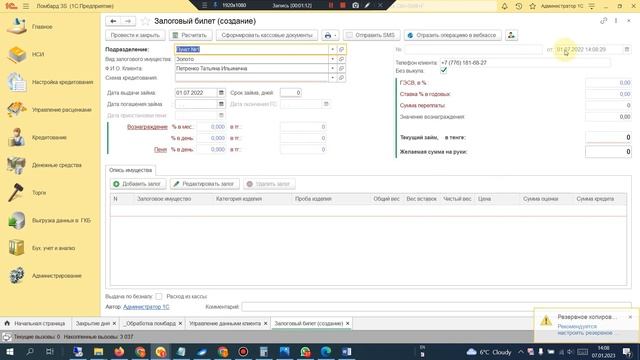Open the history clock icon
The width and height of the screenshot is (640, 360).
[519, 6]
